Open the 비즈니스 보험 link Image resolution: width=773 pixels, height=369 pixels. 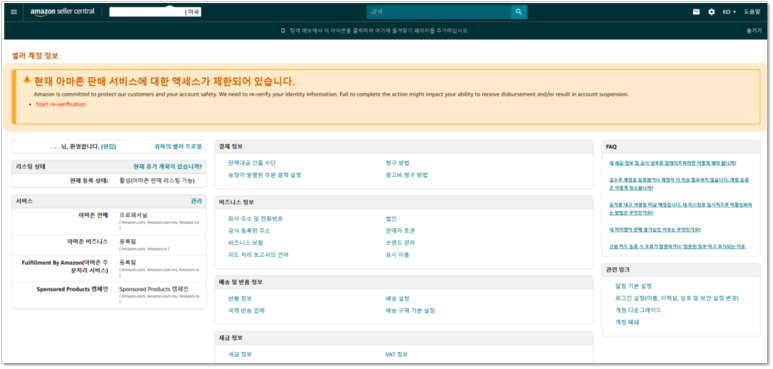[x=246, y=243]
